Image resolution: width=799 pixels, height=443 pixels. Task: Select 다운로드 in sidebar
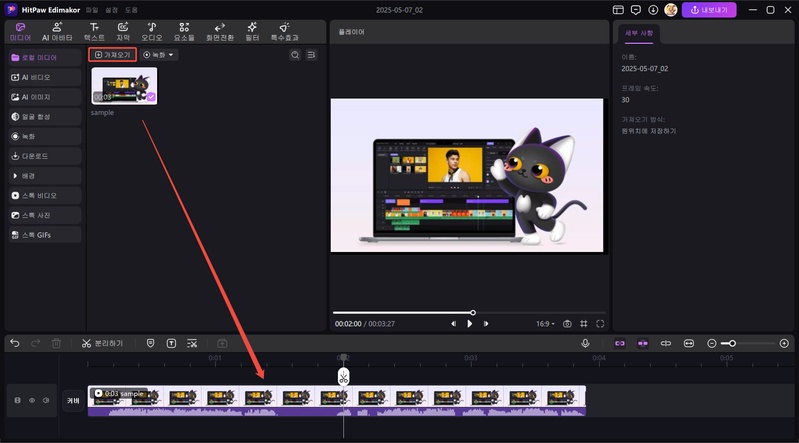[x=45, y=156]
